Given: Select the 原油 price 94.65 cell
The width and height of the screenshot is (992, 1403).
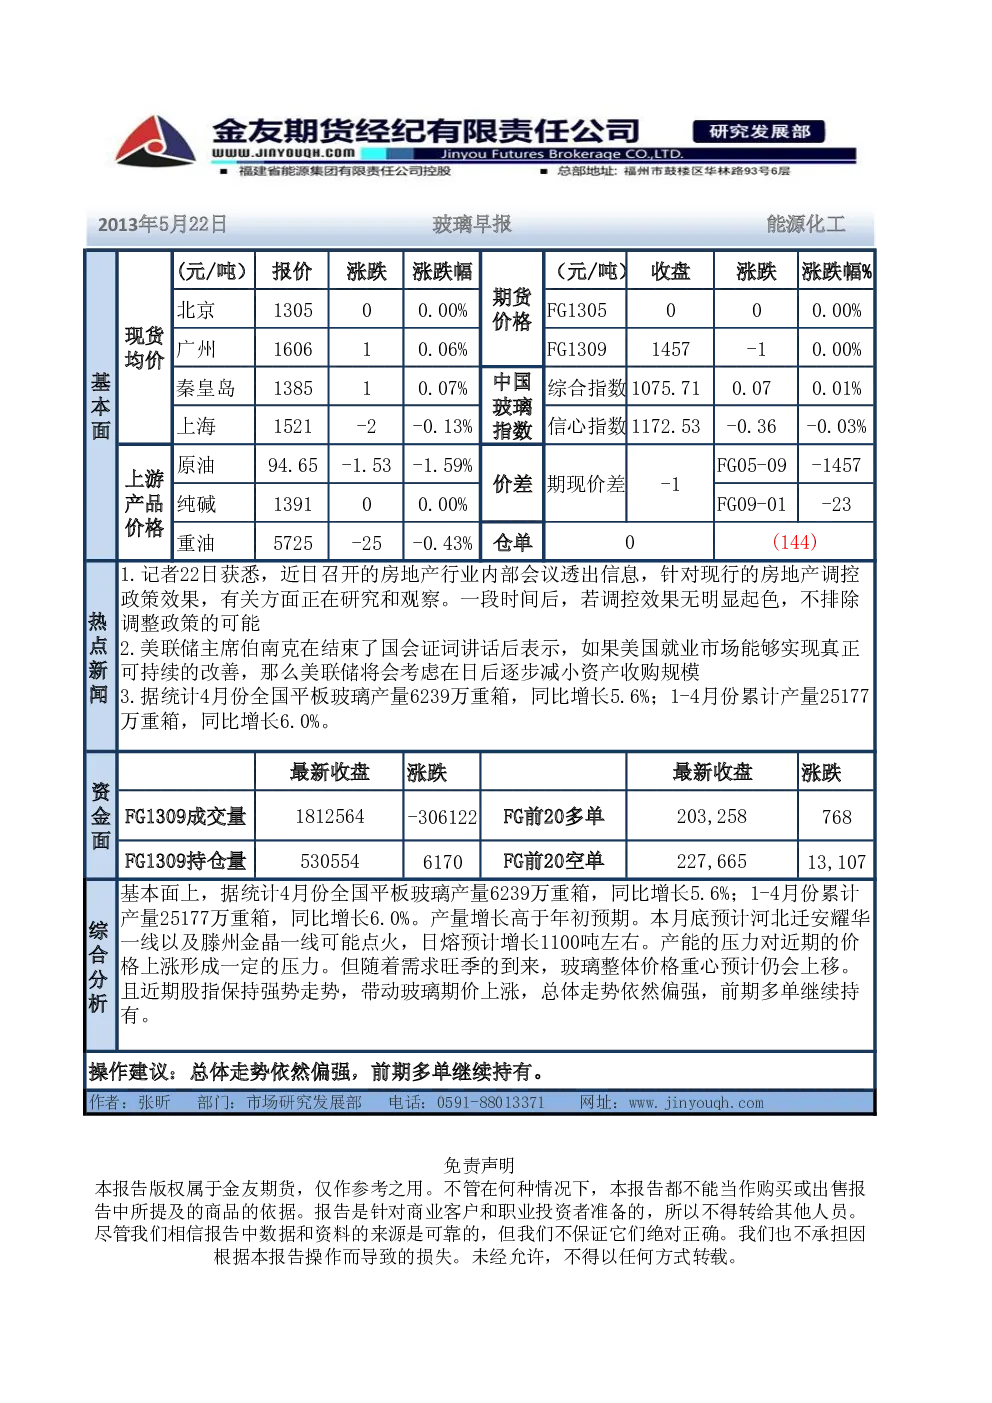Looking at the screenshot, I should [293, 465].
